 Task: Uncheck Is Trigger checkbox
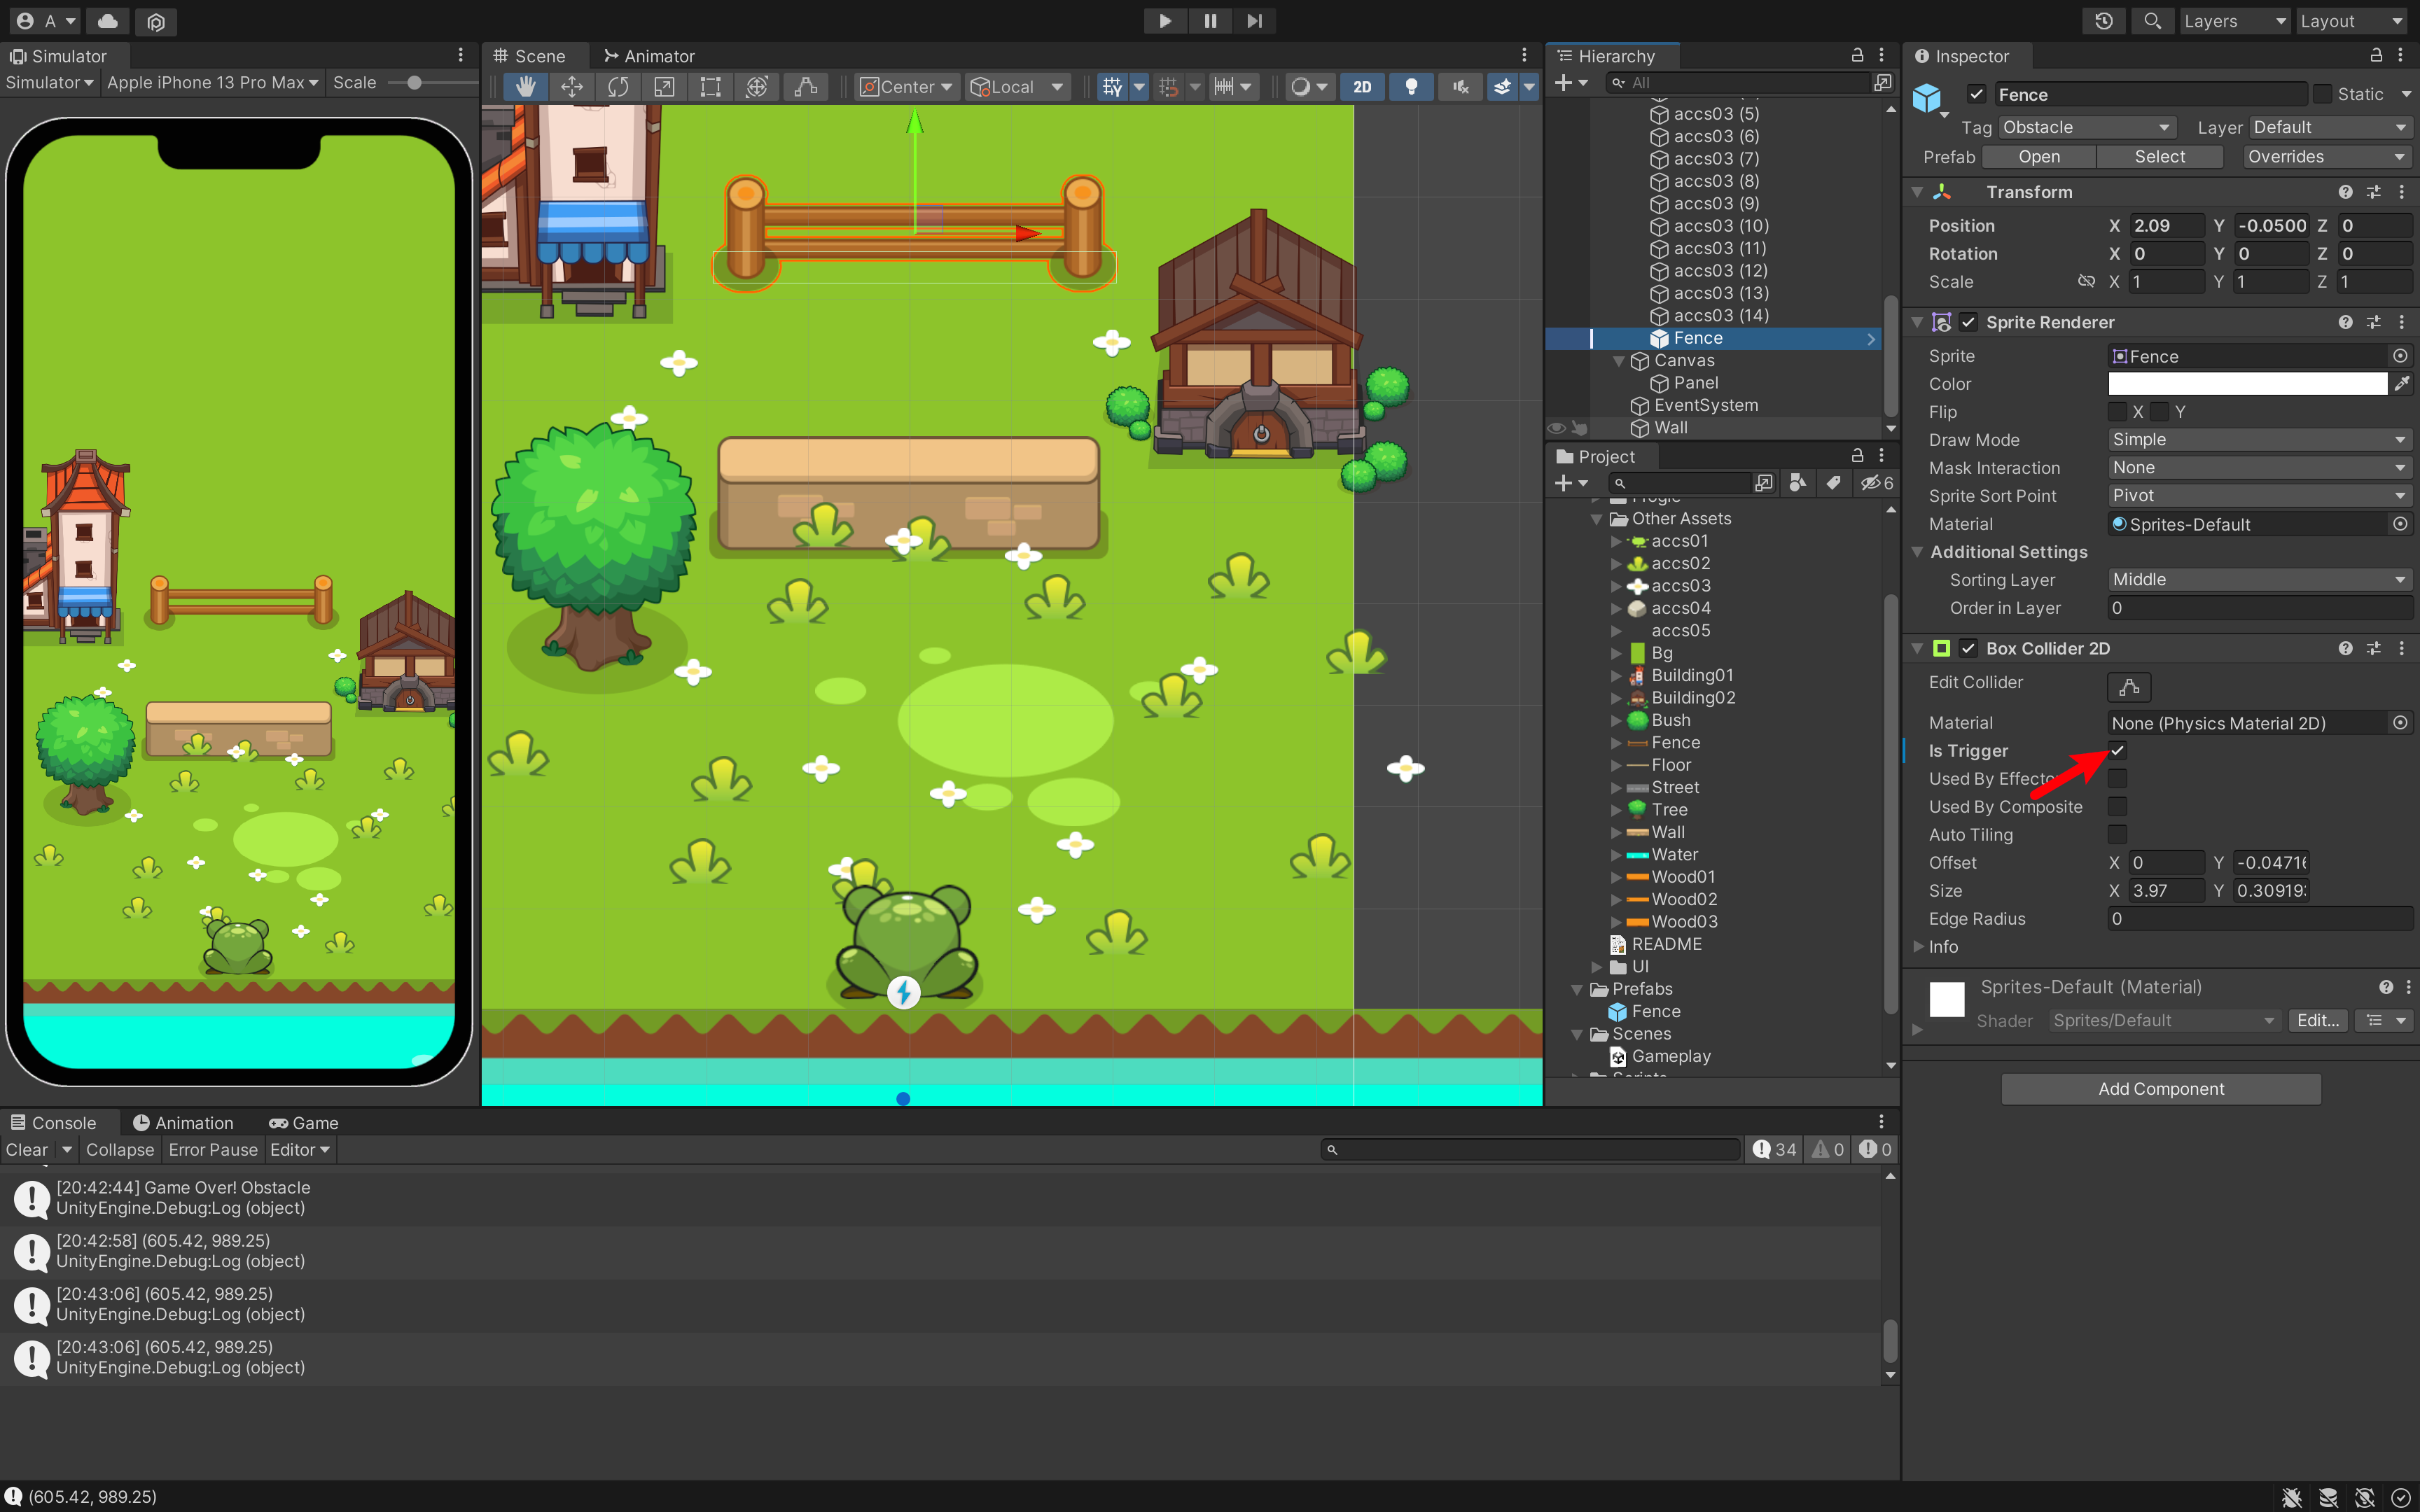click(2117, 751)
